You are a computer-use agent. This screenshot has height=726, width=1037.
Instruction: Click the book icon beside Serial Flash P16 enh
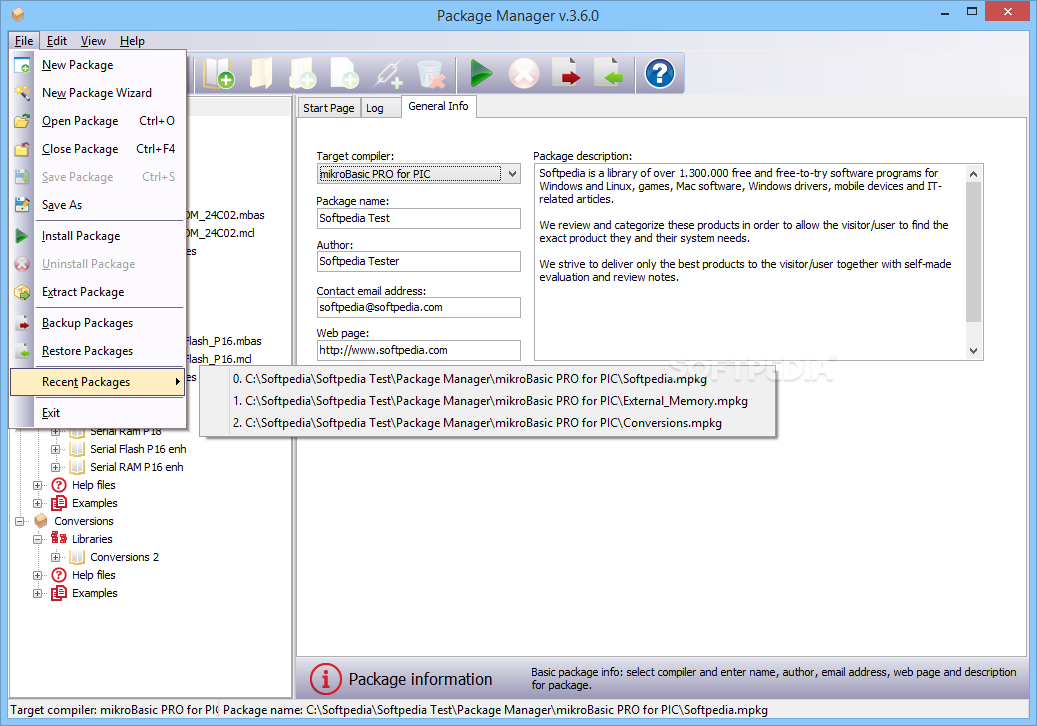(x=77, y=449)
